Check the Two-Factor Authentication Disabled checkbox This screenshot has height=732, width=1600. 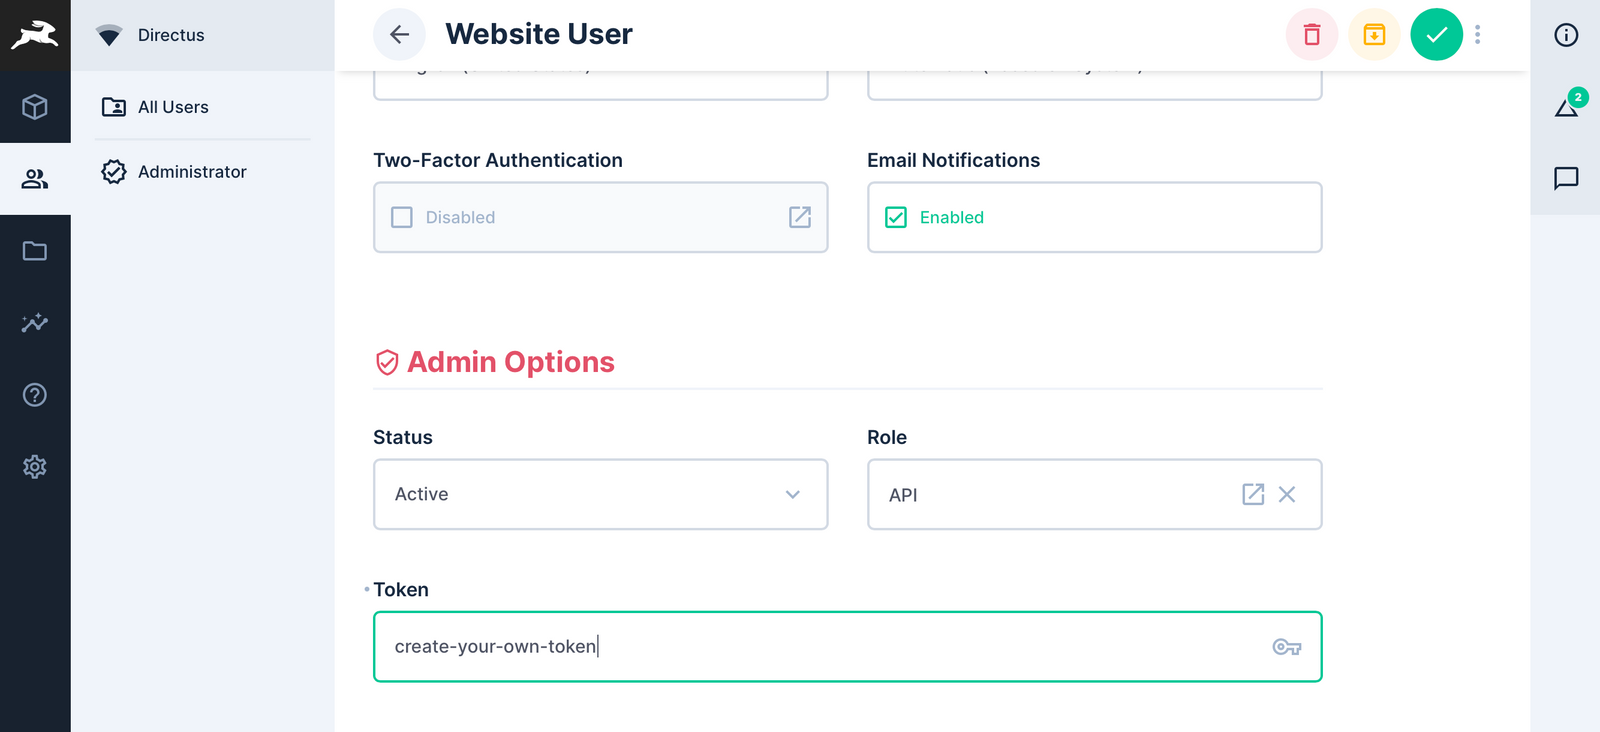401,217
